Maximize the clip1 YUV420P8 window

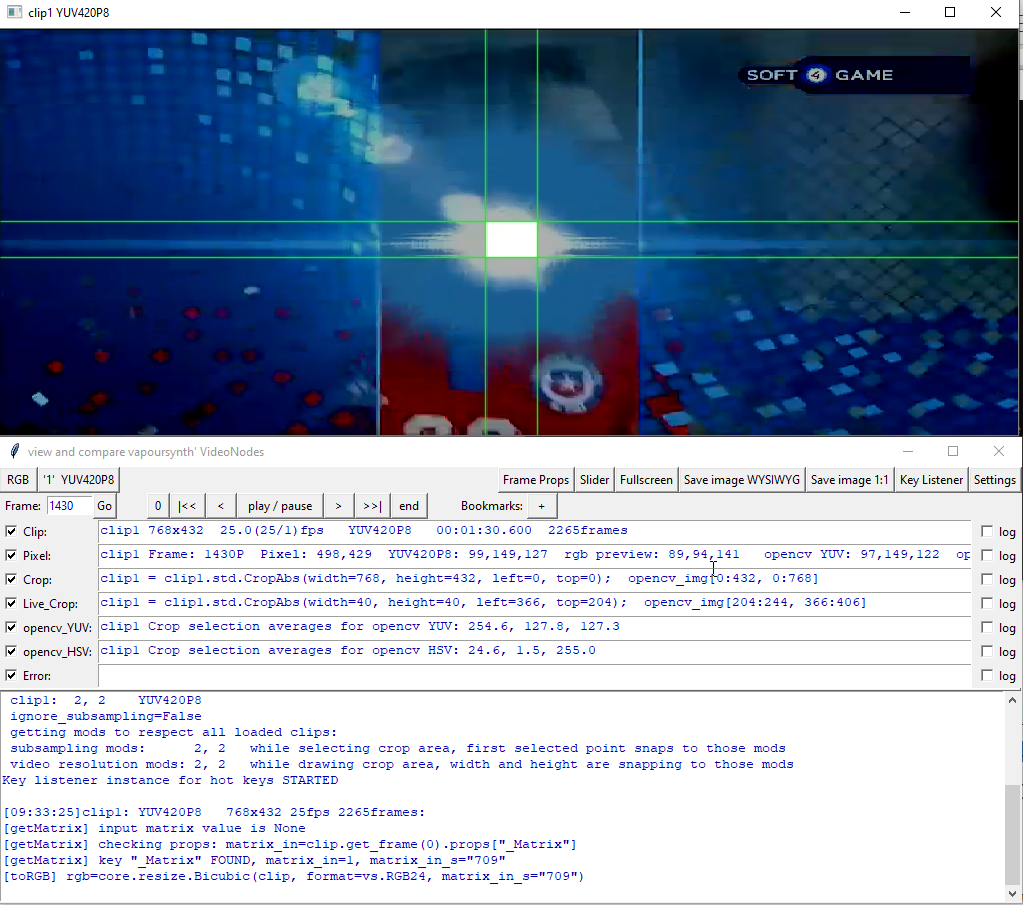950,12
